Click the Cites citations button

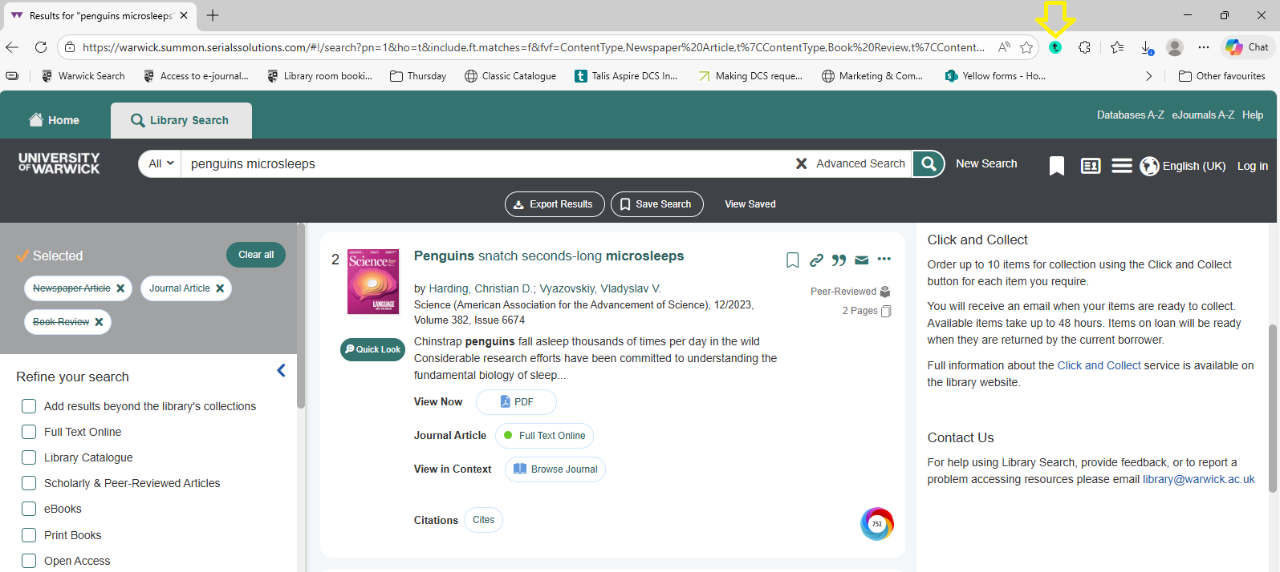click(x=483, y=520)
